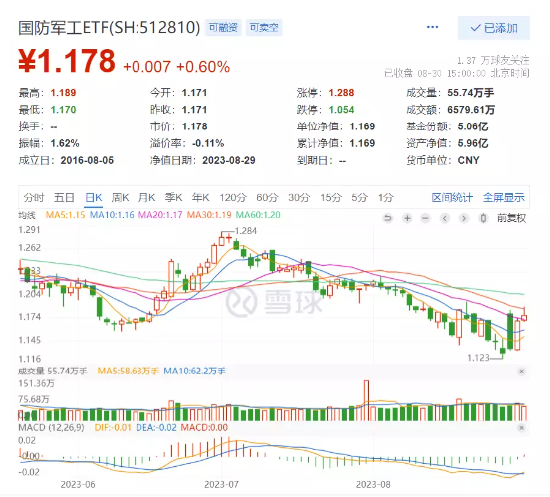Click the 可融资 tag

(x=223, y=27)
